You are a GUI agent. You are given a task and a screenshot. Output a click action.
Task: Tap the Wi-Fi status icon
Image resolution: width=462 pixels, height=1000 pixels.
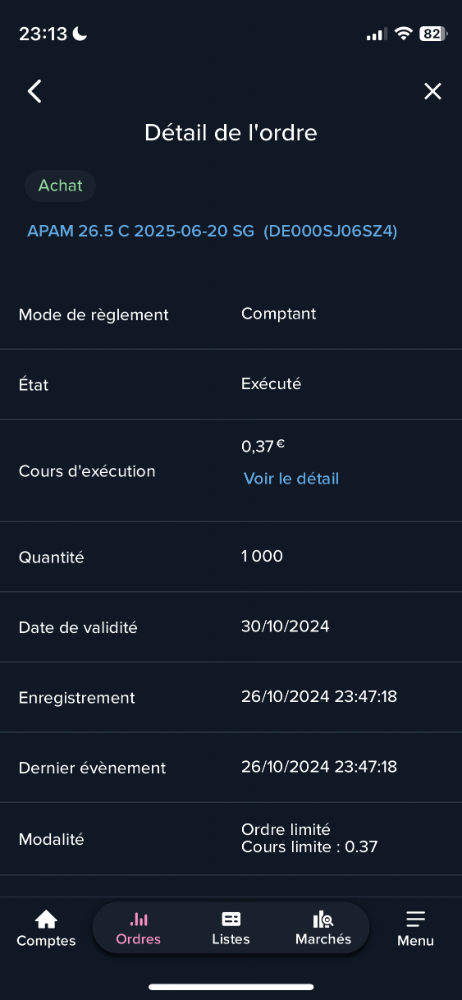coord(403,34)
